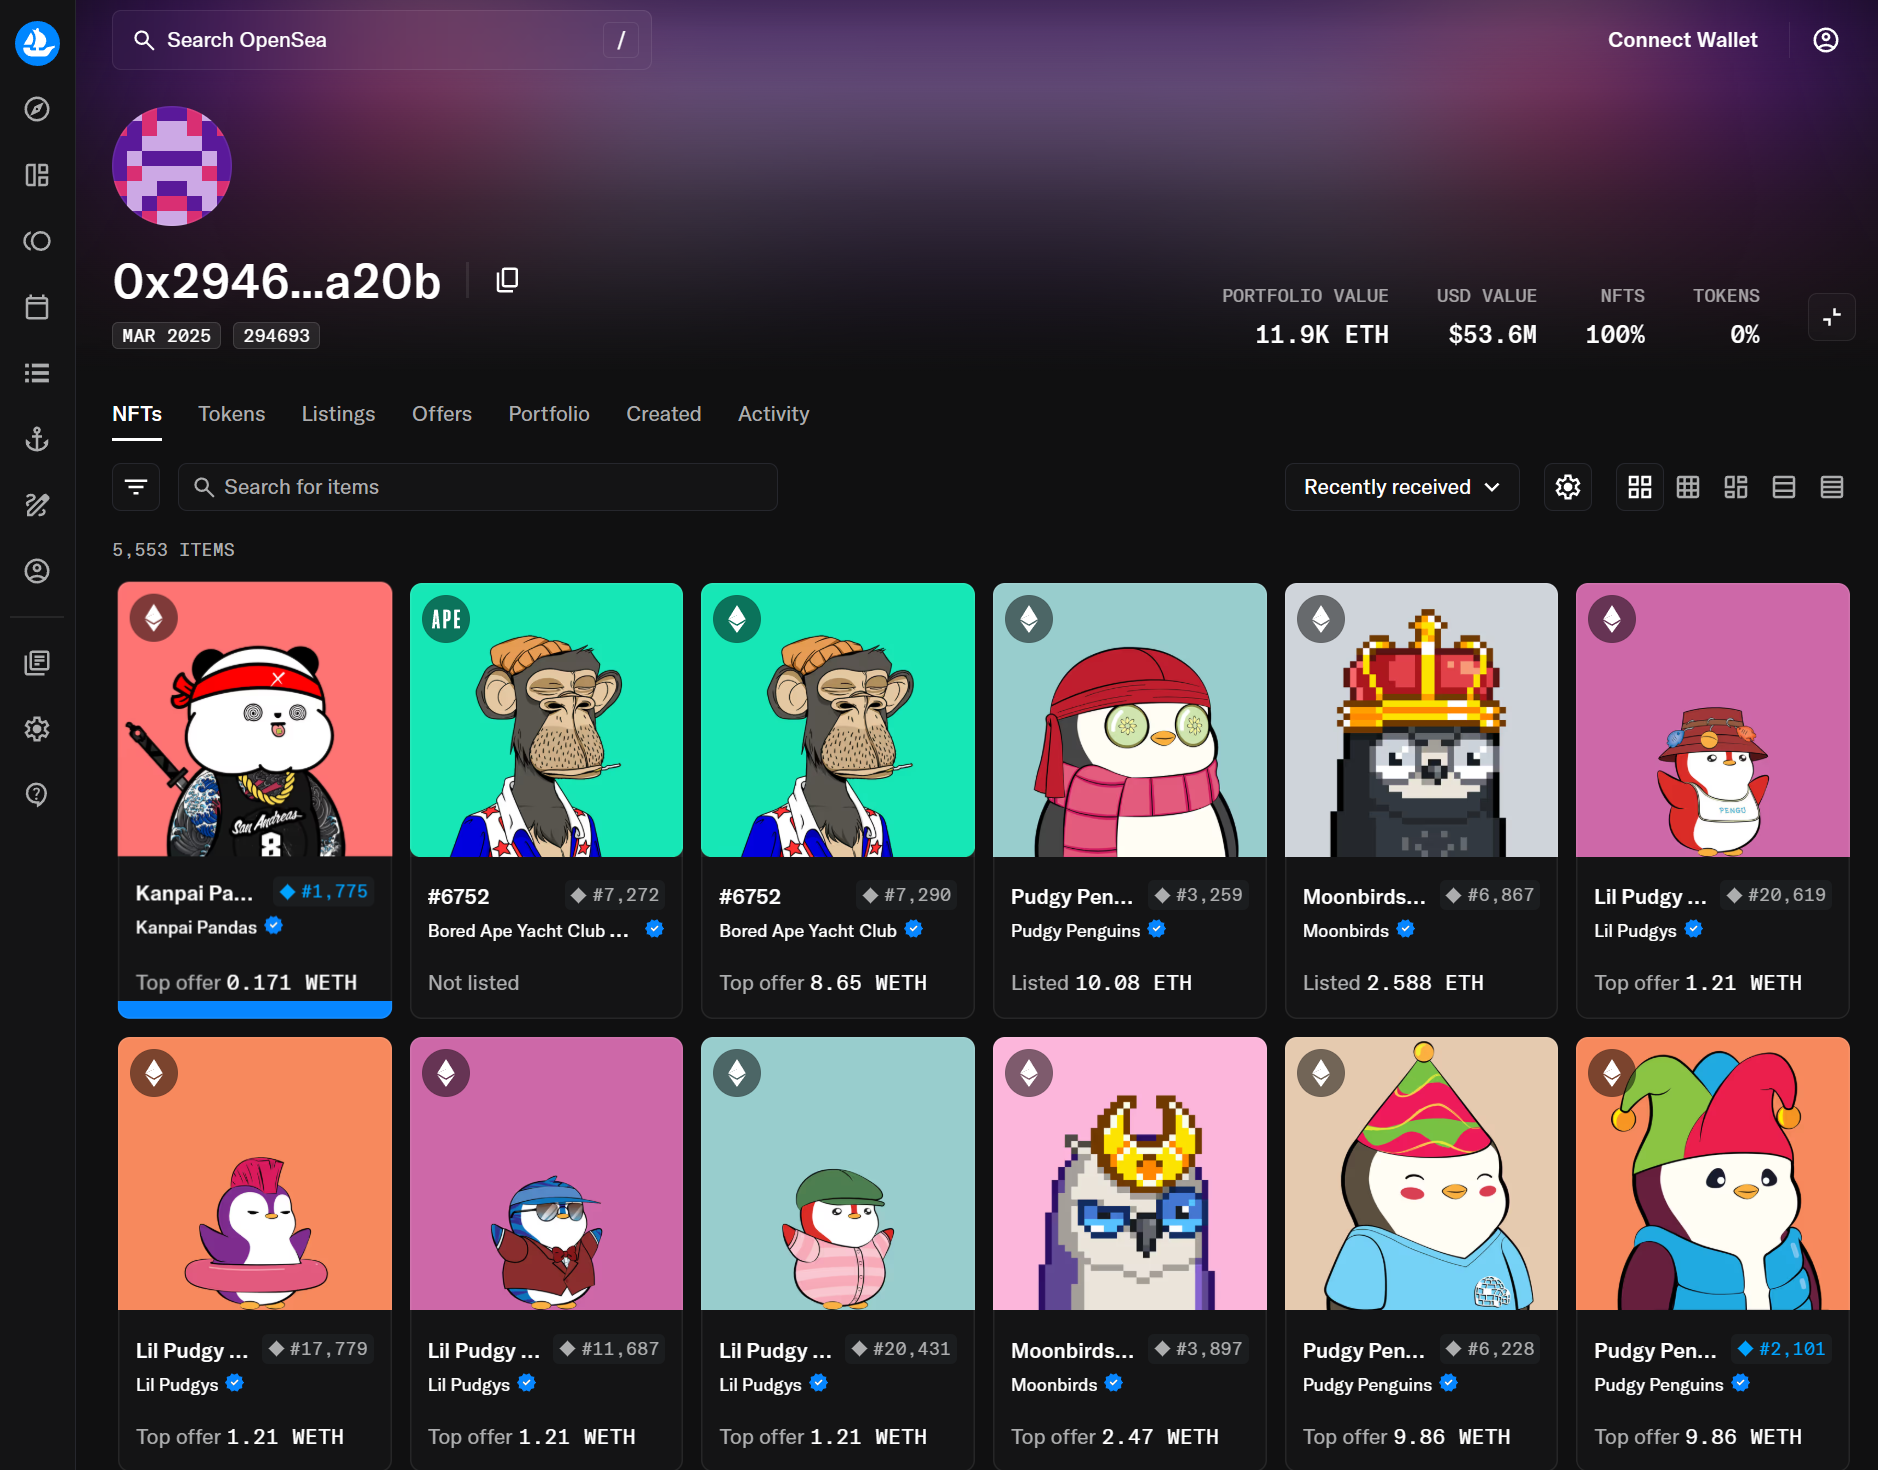Switch to the Listings tab
This screenshot has height=1470, width=1878.
click(338, 414)
